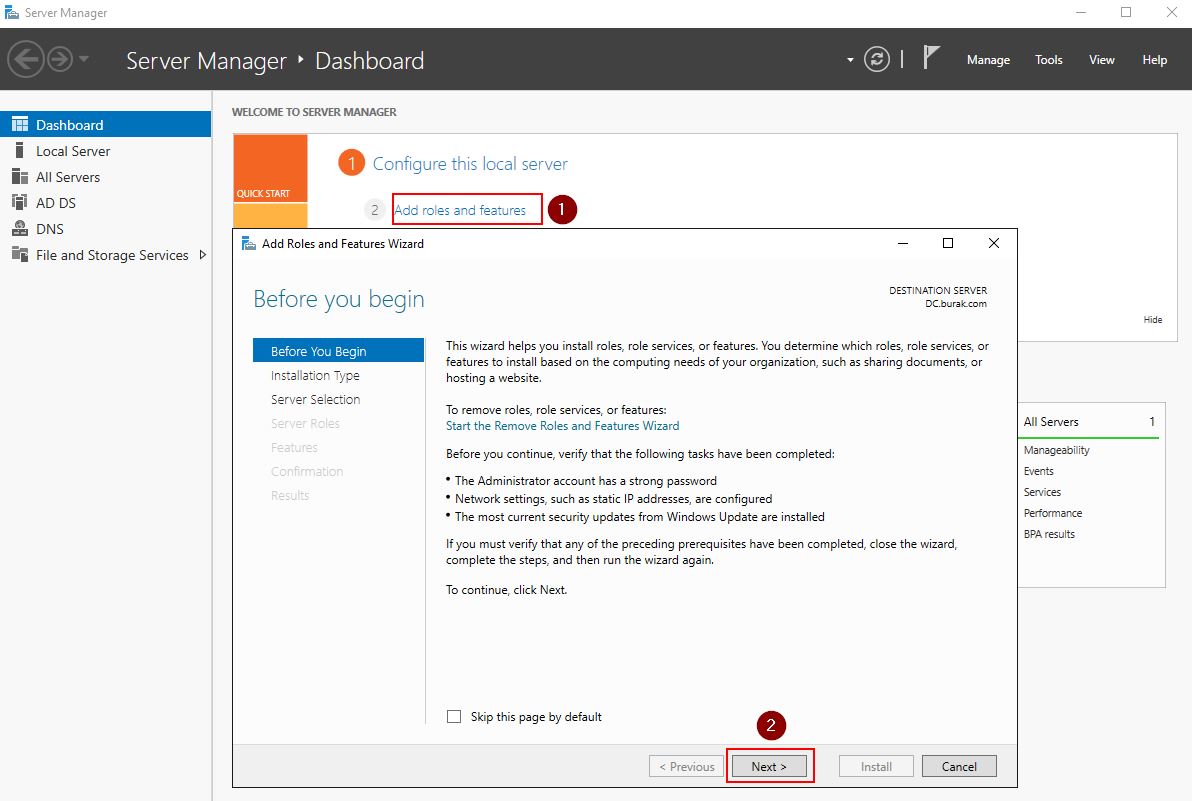This screenshot has height=801, width=1192.
Task: Select AD DS in the sidebar
Action: point(106,203)
